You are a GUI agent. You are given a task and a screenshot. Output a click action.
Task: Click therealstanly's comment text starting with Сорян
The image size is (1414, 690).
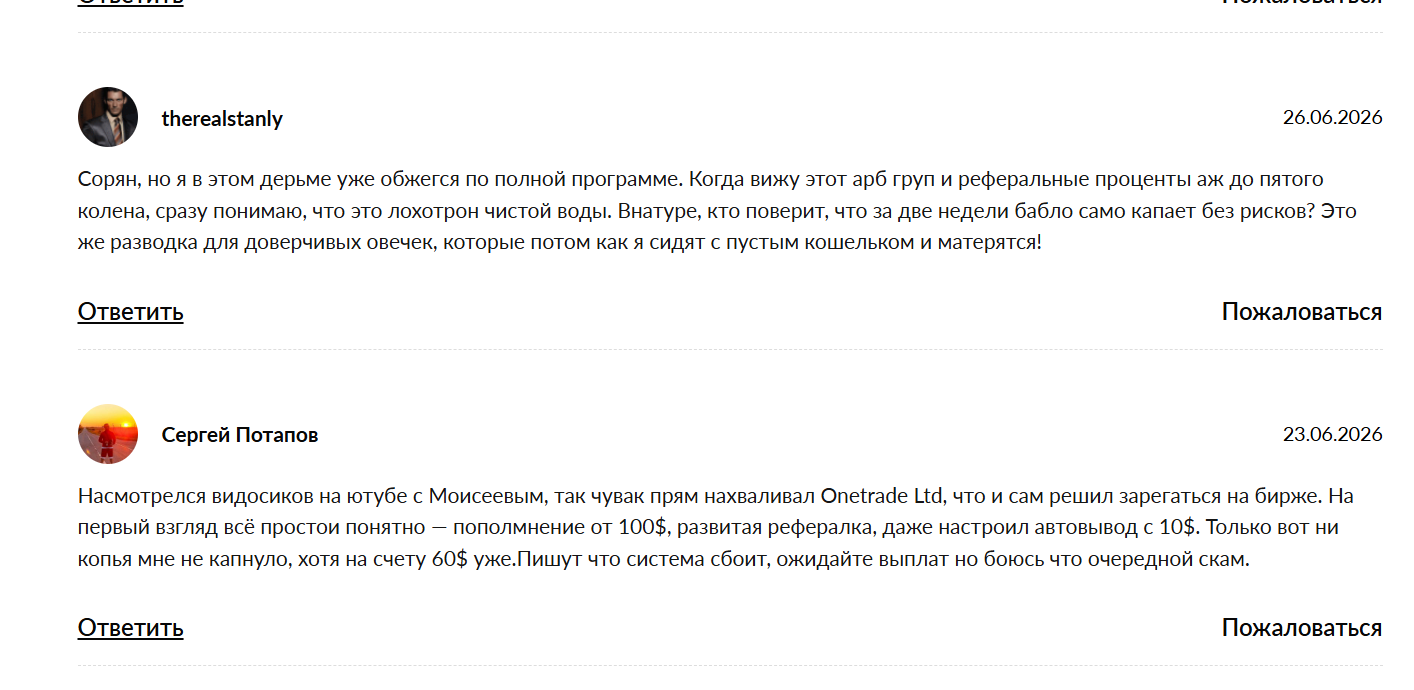[717, 211]
